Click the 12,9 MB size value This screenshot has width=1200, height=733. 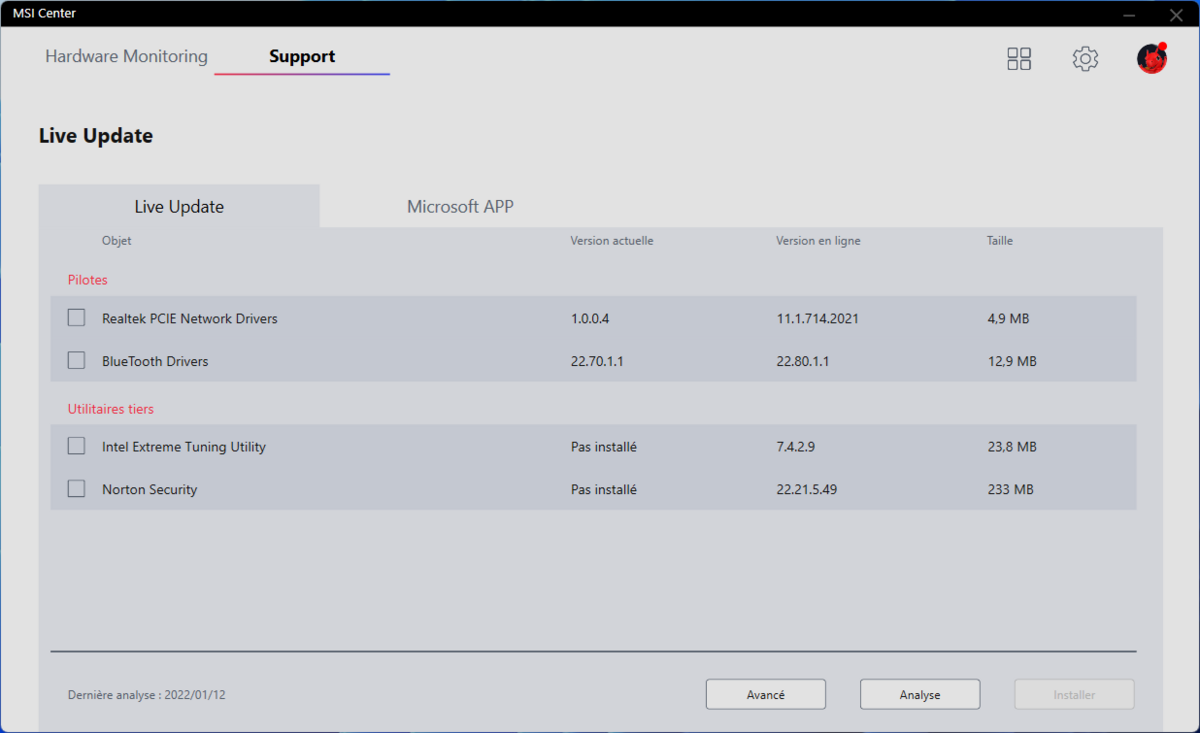(x=1012, y=361)
